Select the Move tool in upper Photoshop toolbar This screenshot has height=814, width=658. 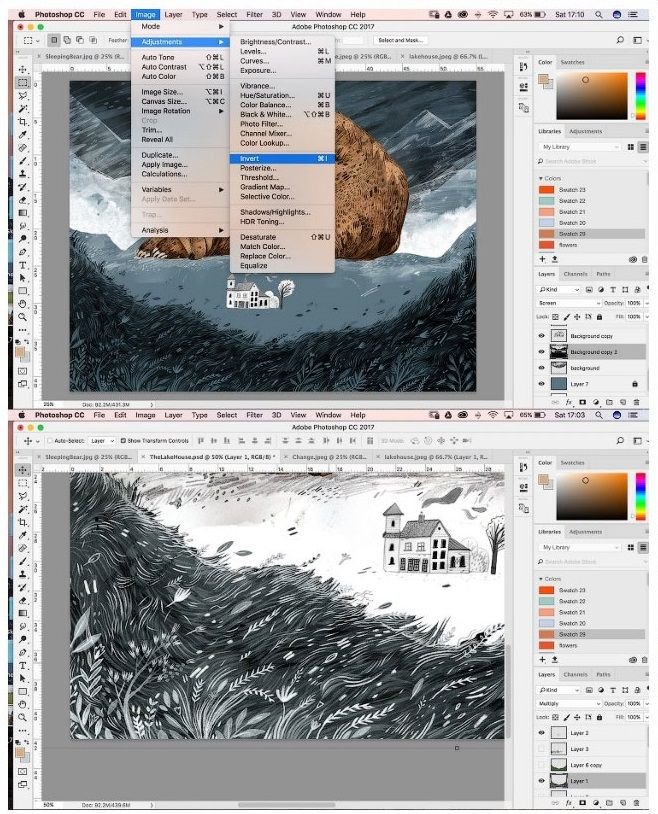pos(23,70)
